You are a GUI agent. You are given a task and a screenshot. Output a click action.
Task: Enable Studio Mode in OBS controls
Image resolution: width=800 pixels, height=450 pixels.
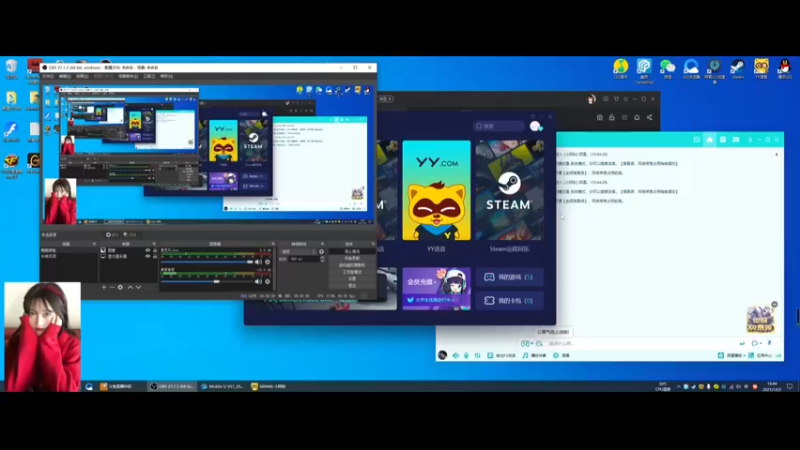coord(352,272)
